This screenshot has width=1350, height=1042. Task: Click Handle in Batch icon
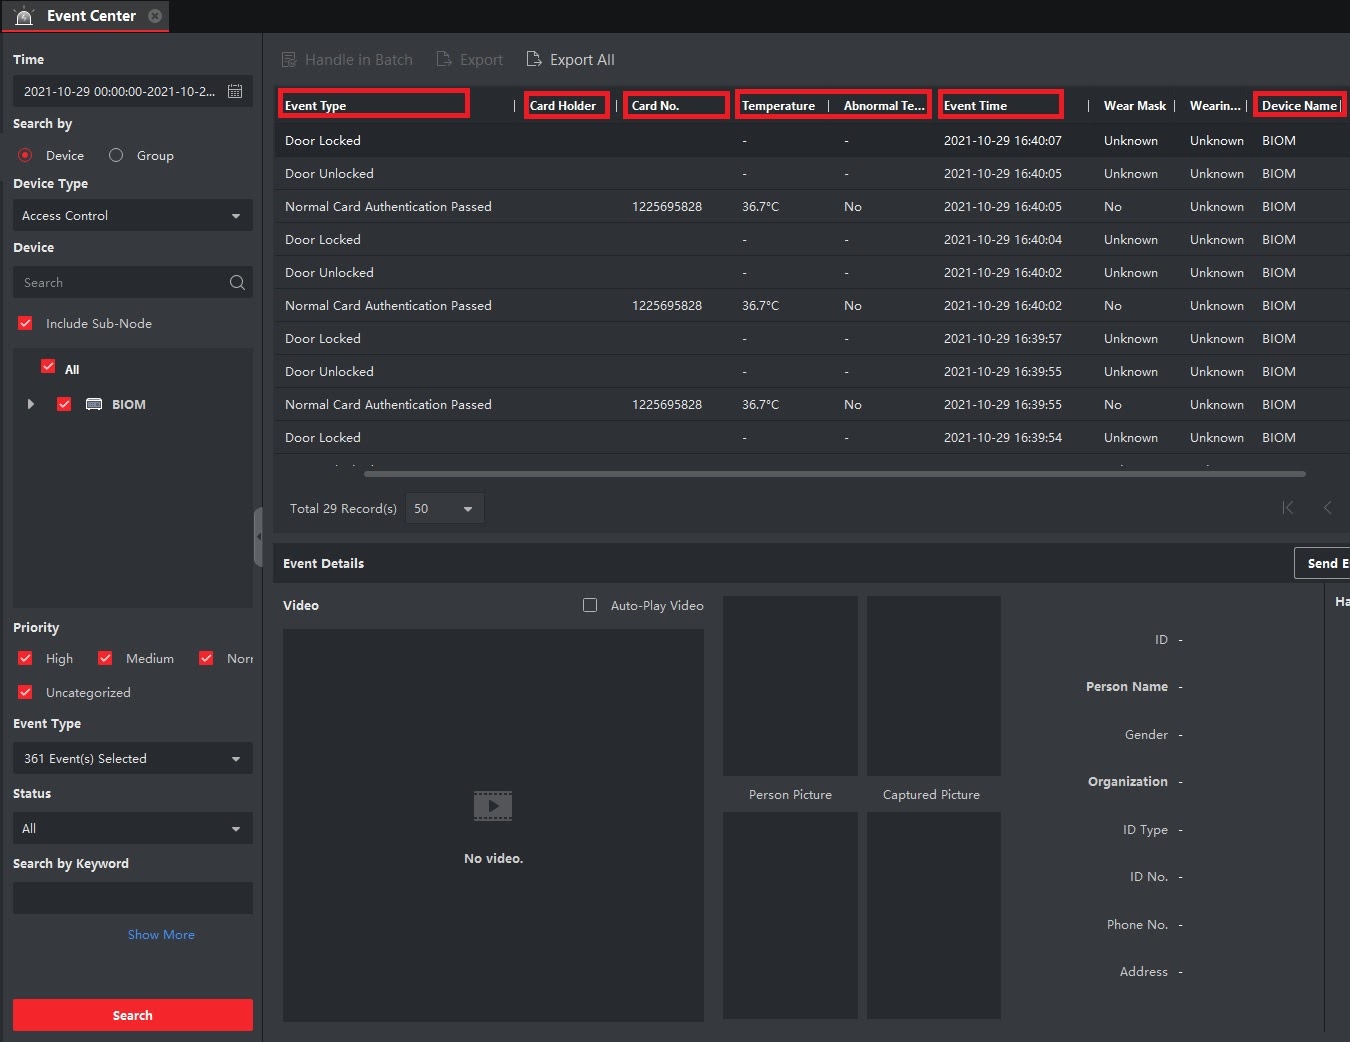tap(289, 59)
